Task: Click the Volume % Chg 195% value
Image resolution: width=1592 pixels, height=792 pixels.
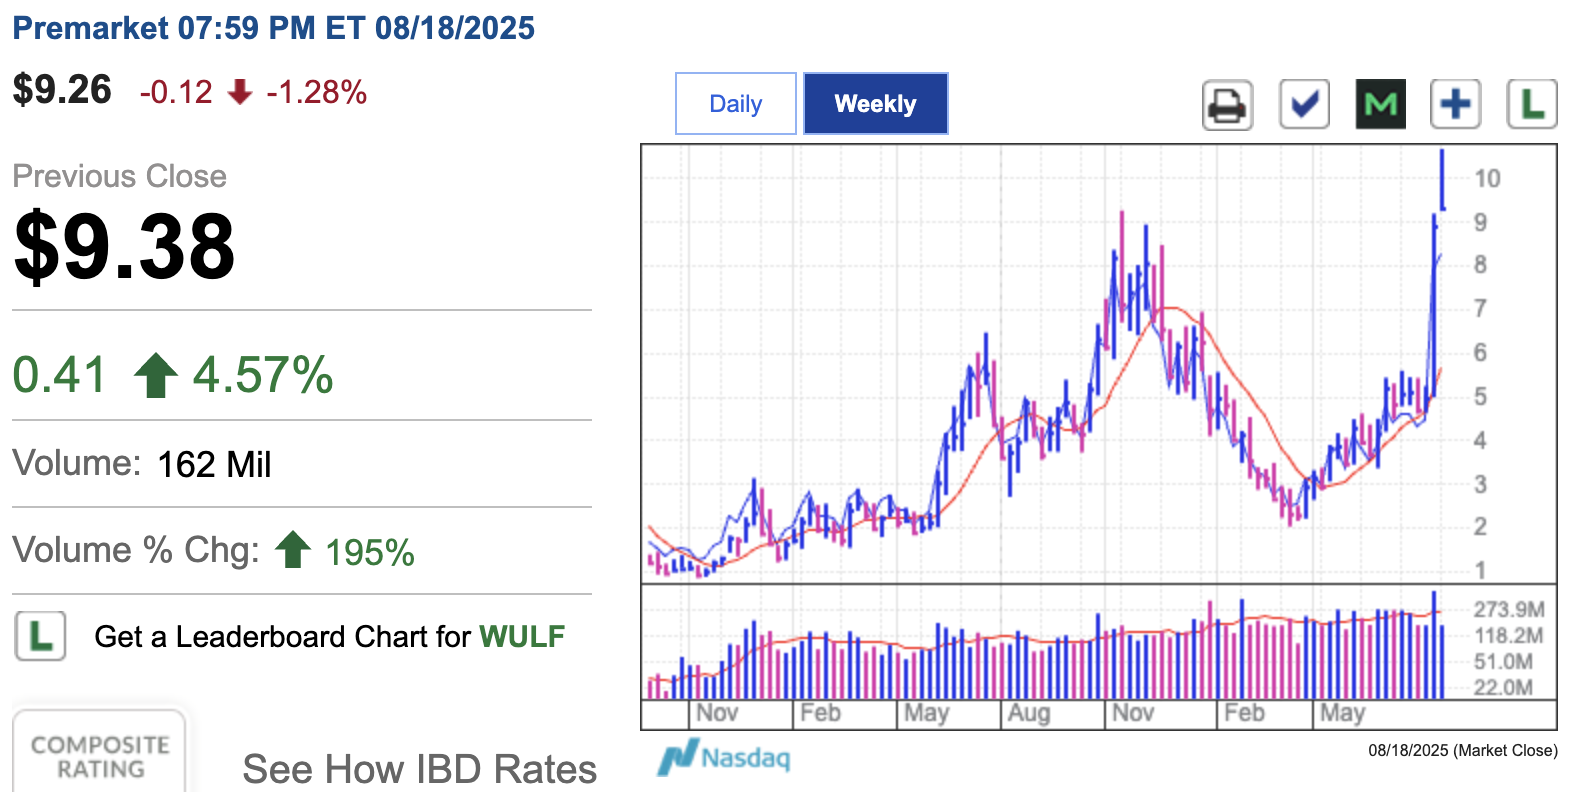Action: pyautogui.click(x=369, y=552)
